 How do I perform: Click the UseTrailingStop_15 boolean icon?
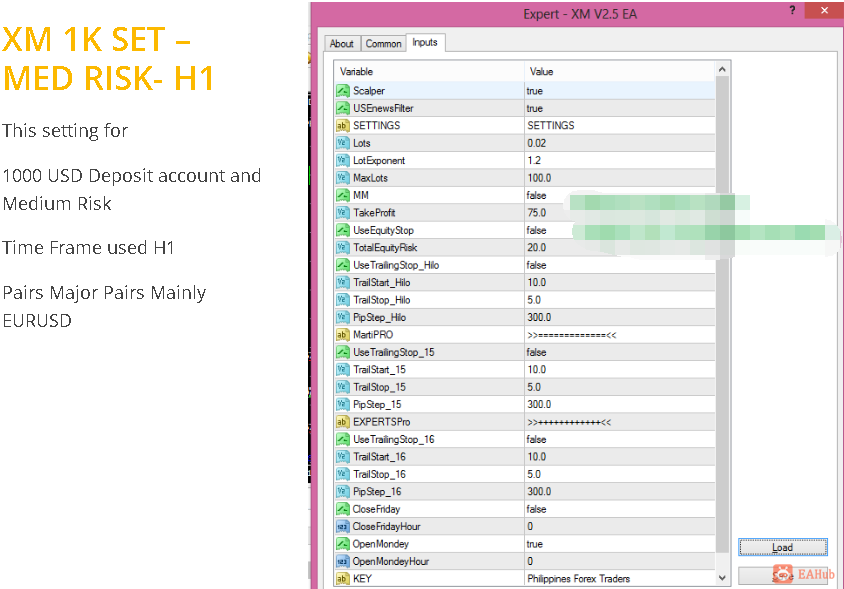[x=342, y=352]
